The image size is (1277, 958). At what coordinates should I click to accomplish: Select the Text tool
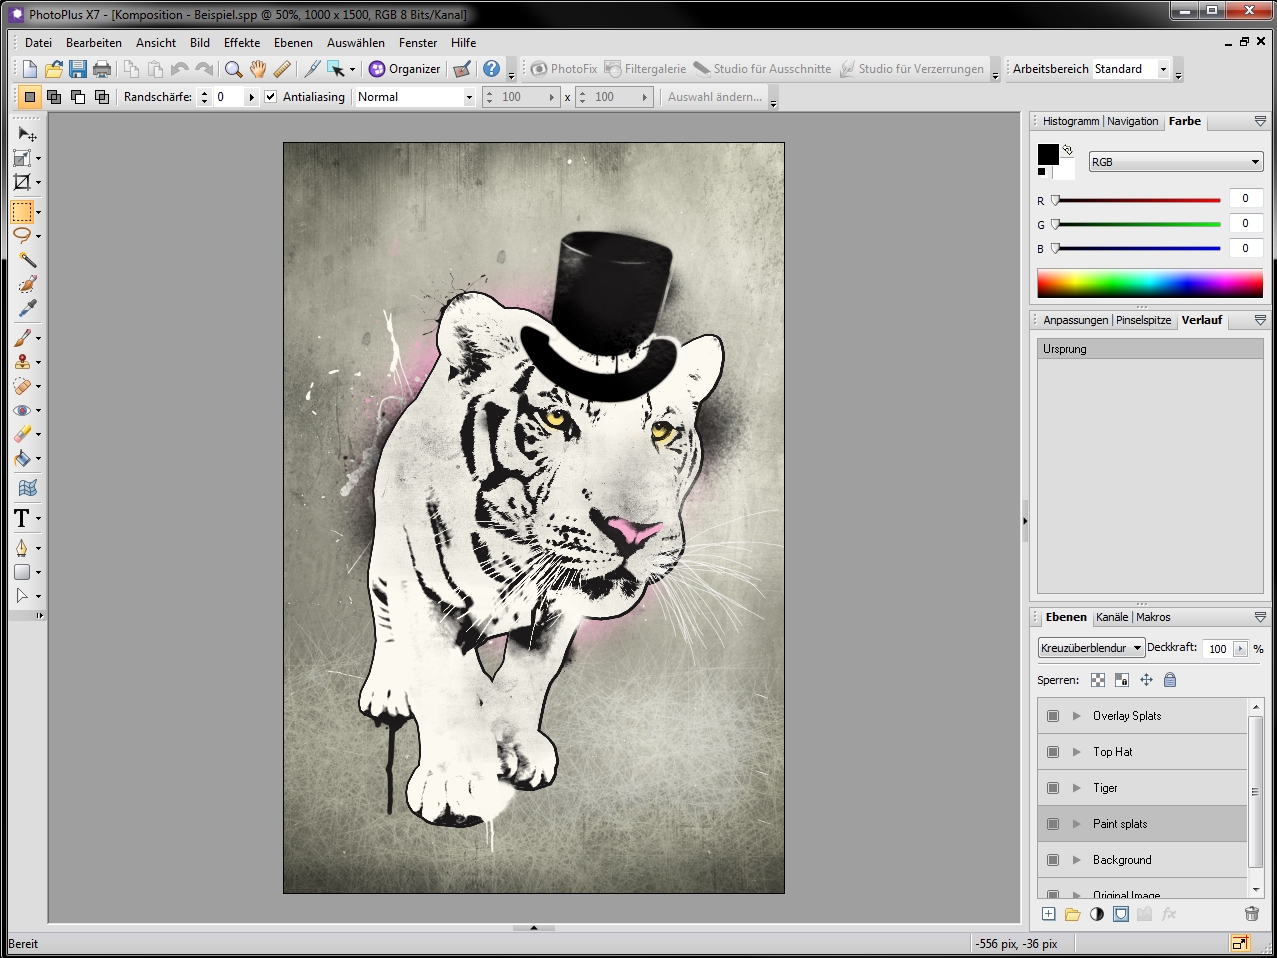[x=22, y=518]
